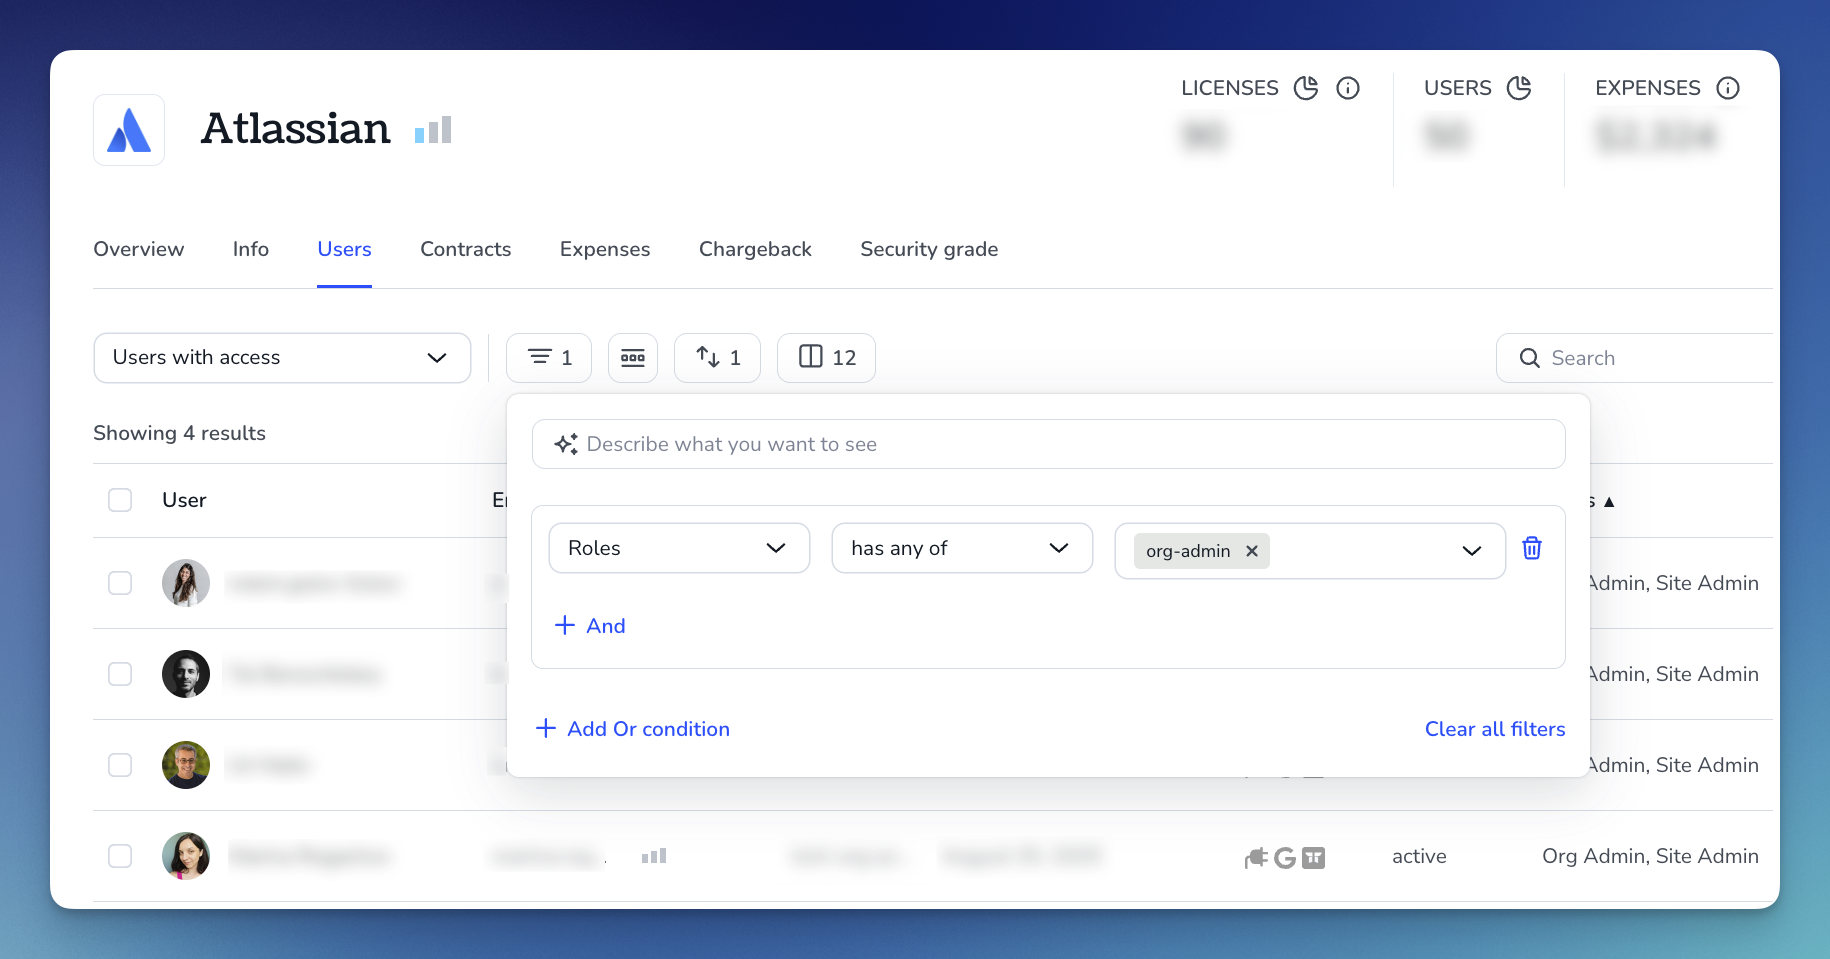Switch to the Overview tab
Viewport: 1830px width, 959px height.
(139, 249)
